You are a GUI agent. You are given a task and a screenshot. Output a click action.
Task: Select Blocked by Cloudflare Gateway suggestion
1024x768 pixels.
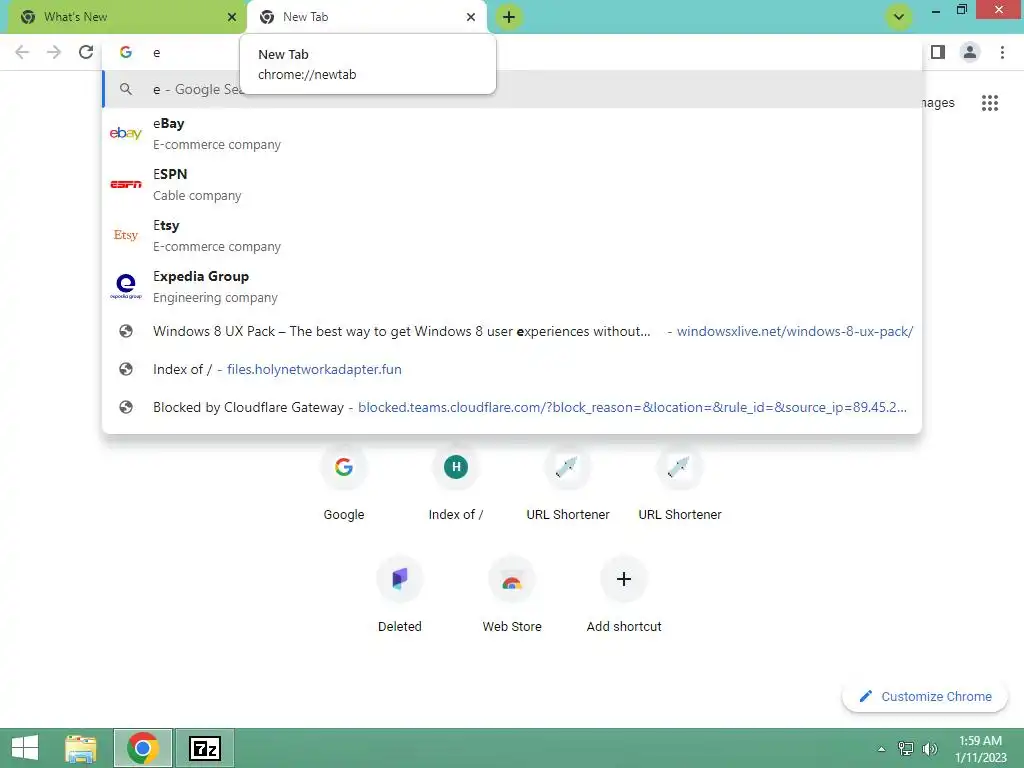[512, 407]
